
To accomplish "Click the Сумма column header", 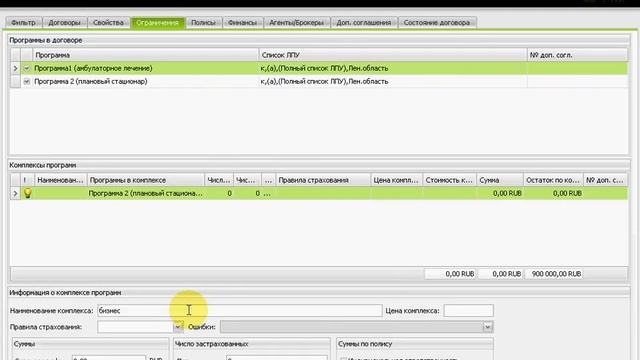I will 500,180.
